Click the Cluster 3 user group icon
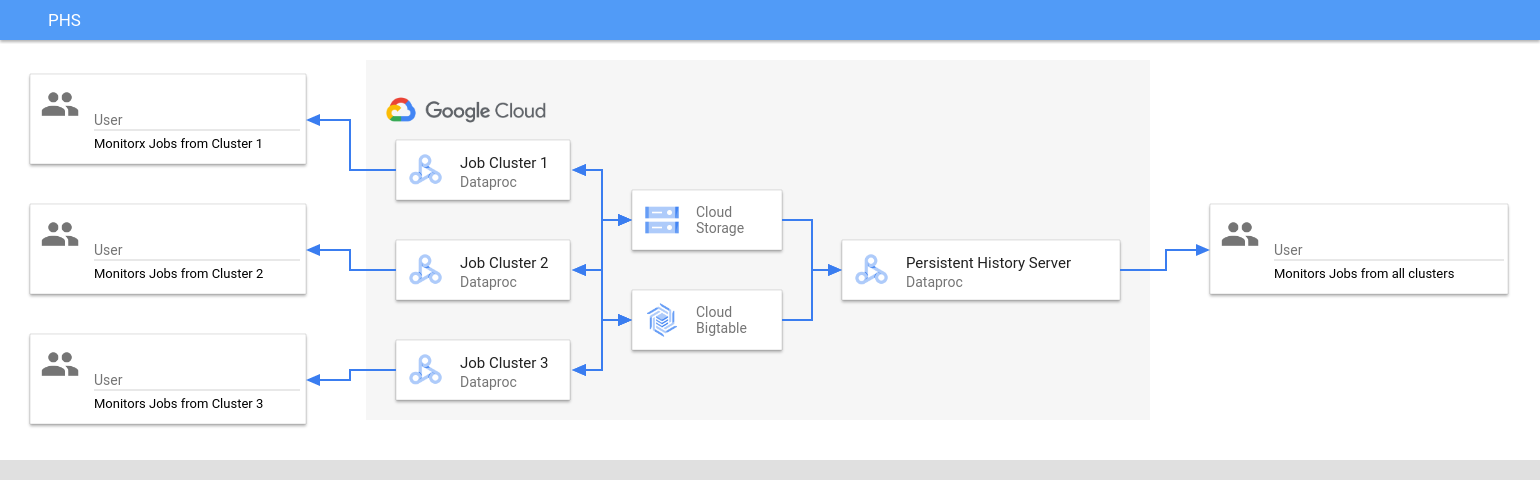This screenshot has height=480, width=1540. click(60, 364)
